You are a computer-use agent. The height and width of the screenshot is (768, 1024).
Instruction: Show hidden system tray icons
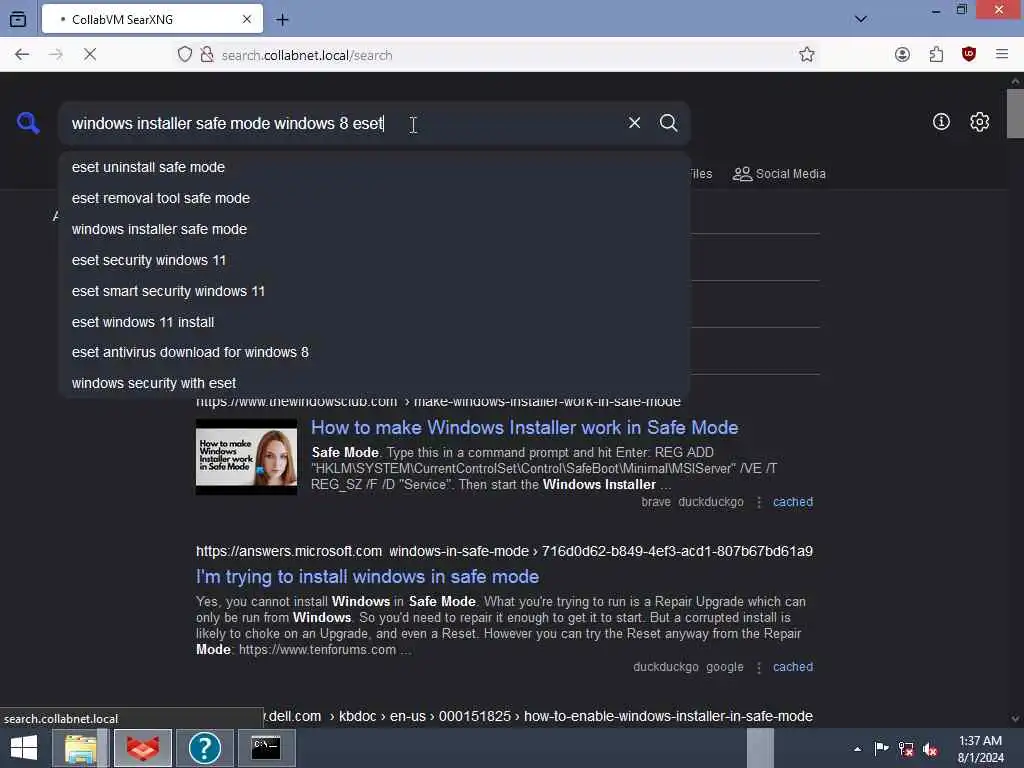coord(857,749)
